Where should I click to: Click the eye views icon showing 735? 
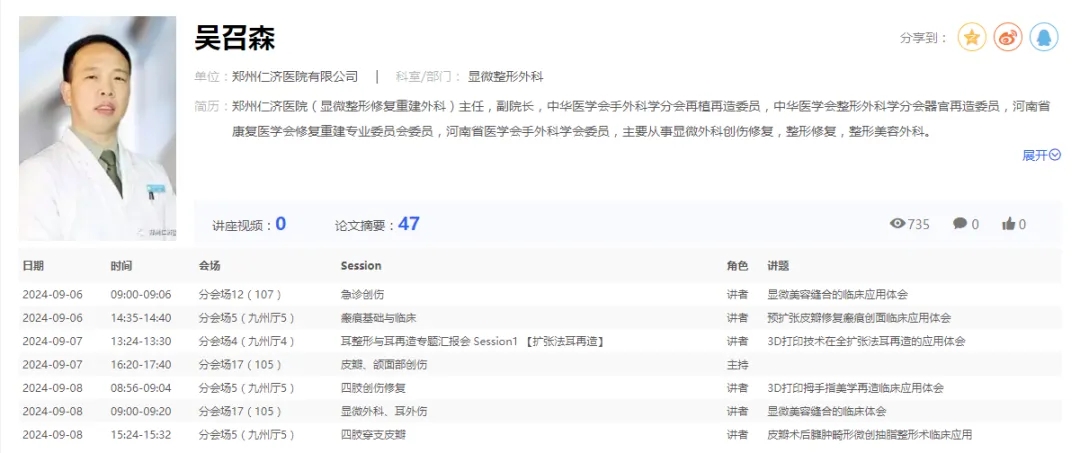pos(897,224)
